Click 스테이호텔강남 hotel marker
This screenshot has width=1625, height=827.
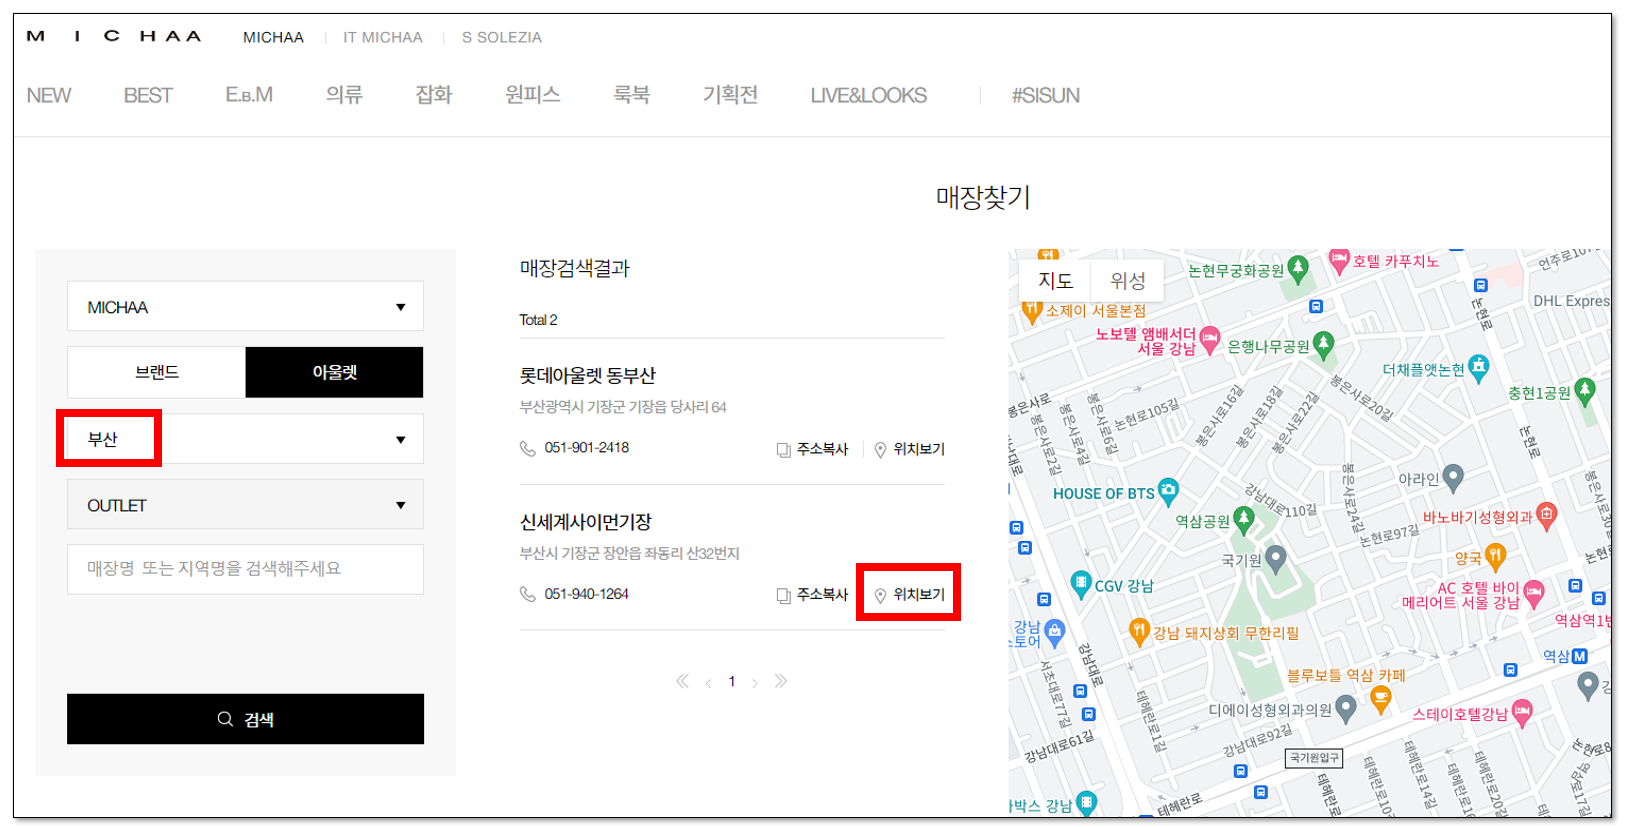click(x=1522, y=711)
